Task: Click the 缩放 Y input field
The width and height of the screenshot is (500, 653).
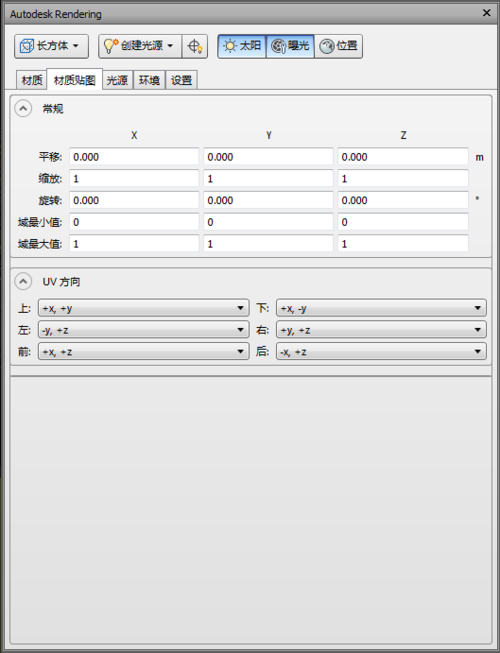Action: (269, 179)
